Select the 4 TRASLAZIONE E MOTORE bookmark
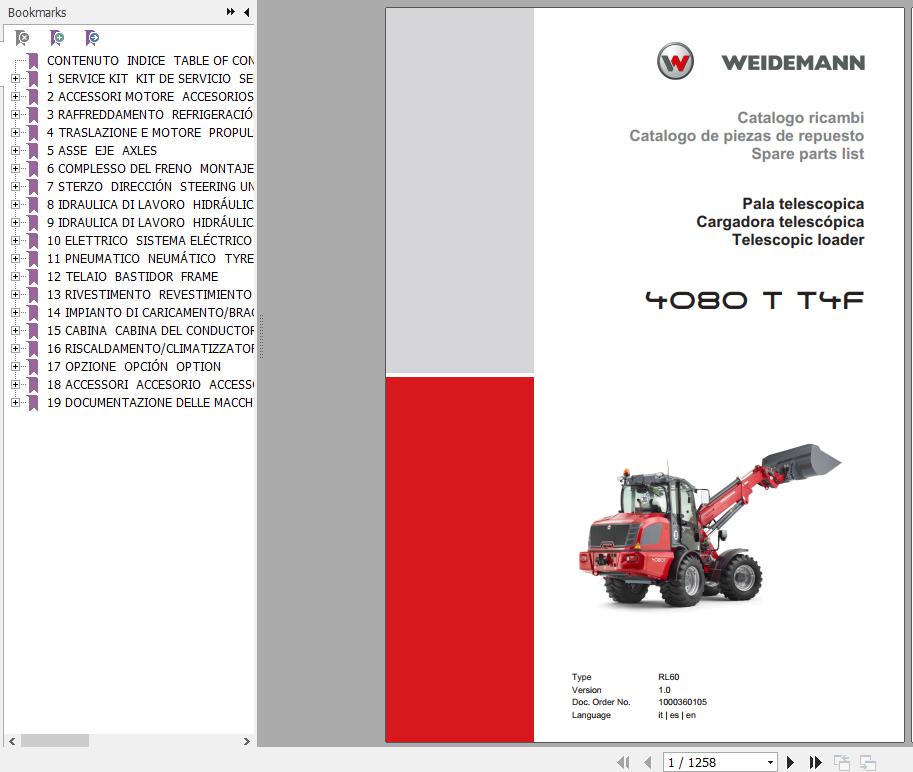This screenshot has width=913, height=772. click(x=150, y=133)
